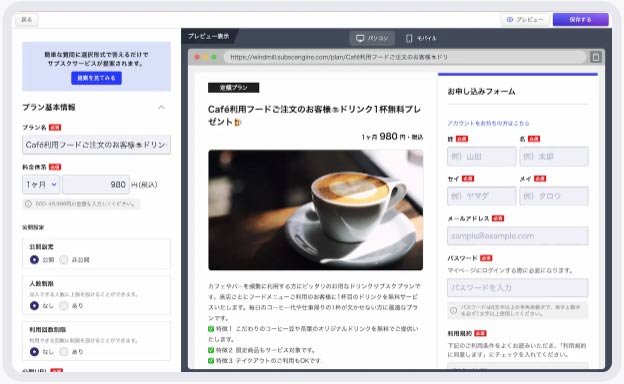
Task: Click the clipboard copy icon beside URL
Action: point(595,57)
